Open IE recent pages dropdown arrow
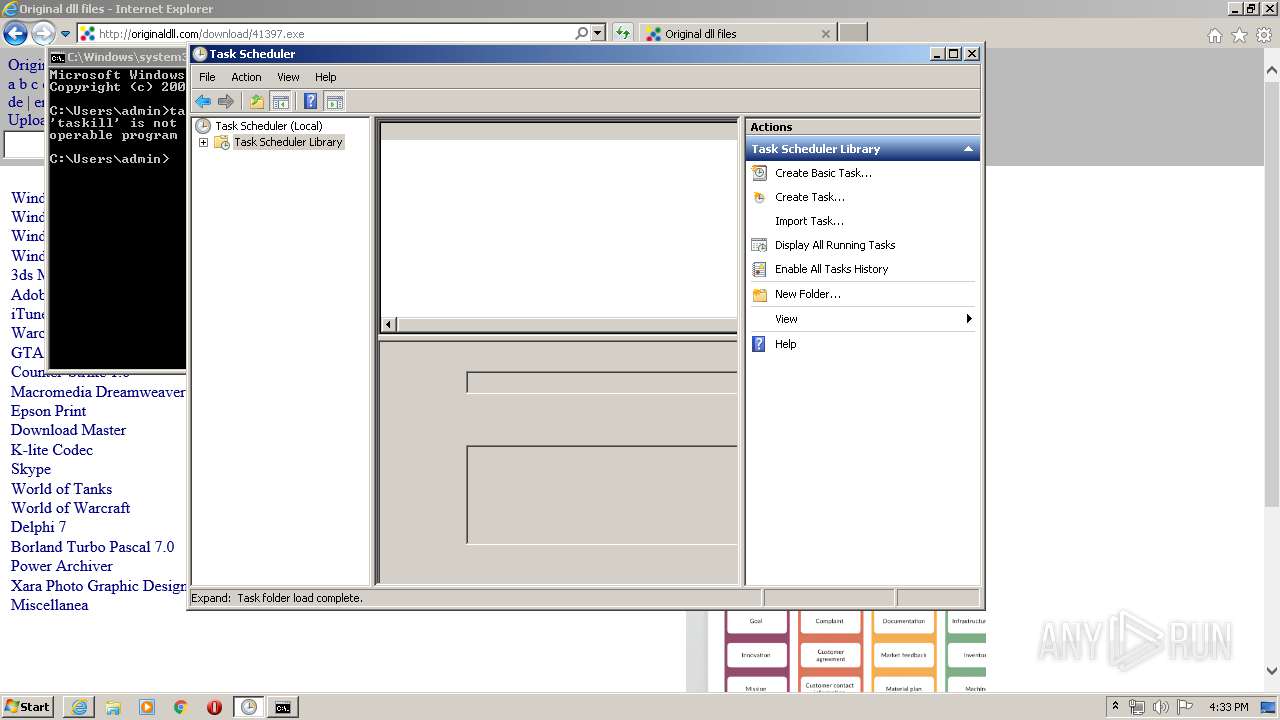The height and width of the screenshot is (720, 1280). click(65, 34)
